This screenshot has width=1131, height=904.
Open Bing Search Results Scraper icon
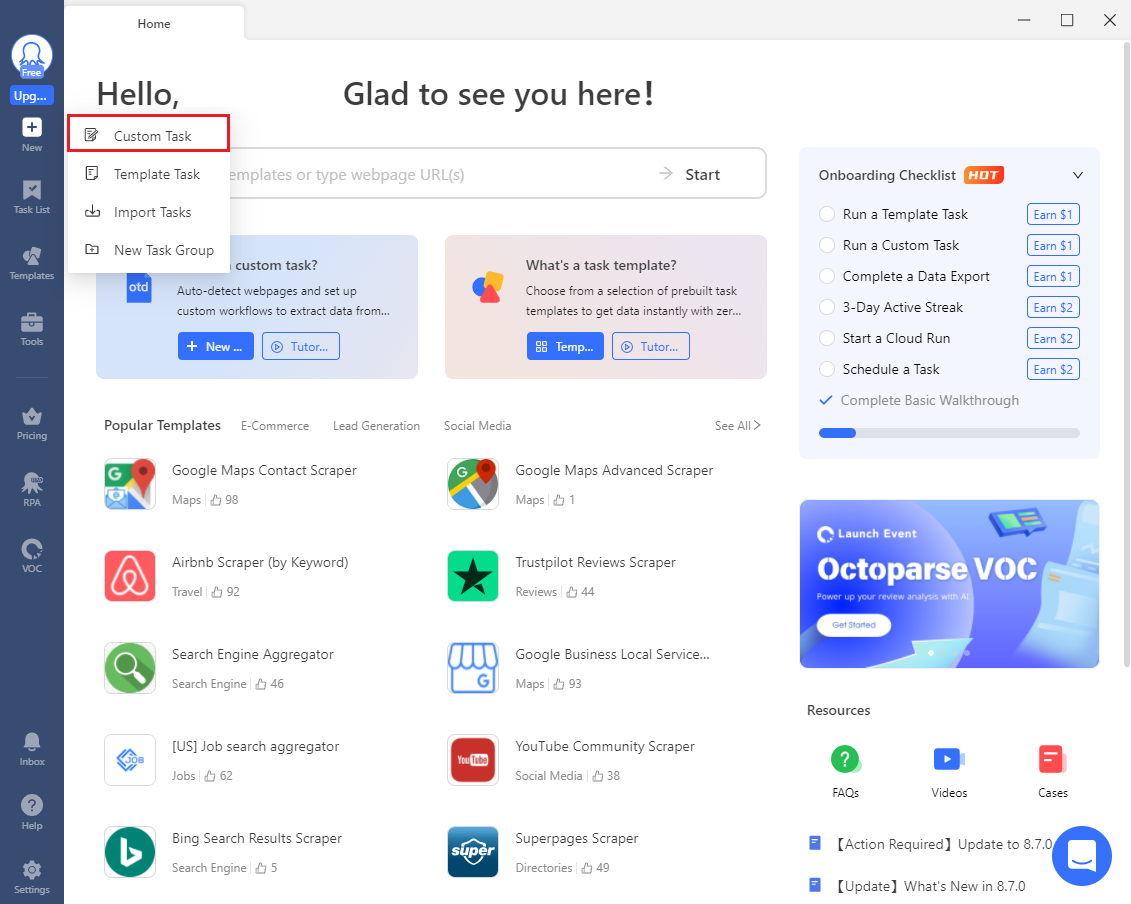tap(130, 852)
